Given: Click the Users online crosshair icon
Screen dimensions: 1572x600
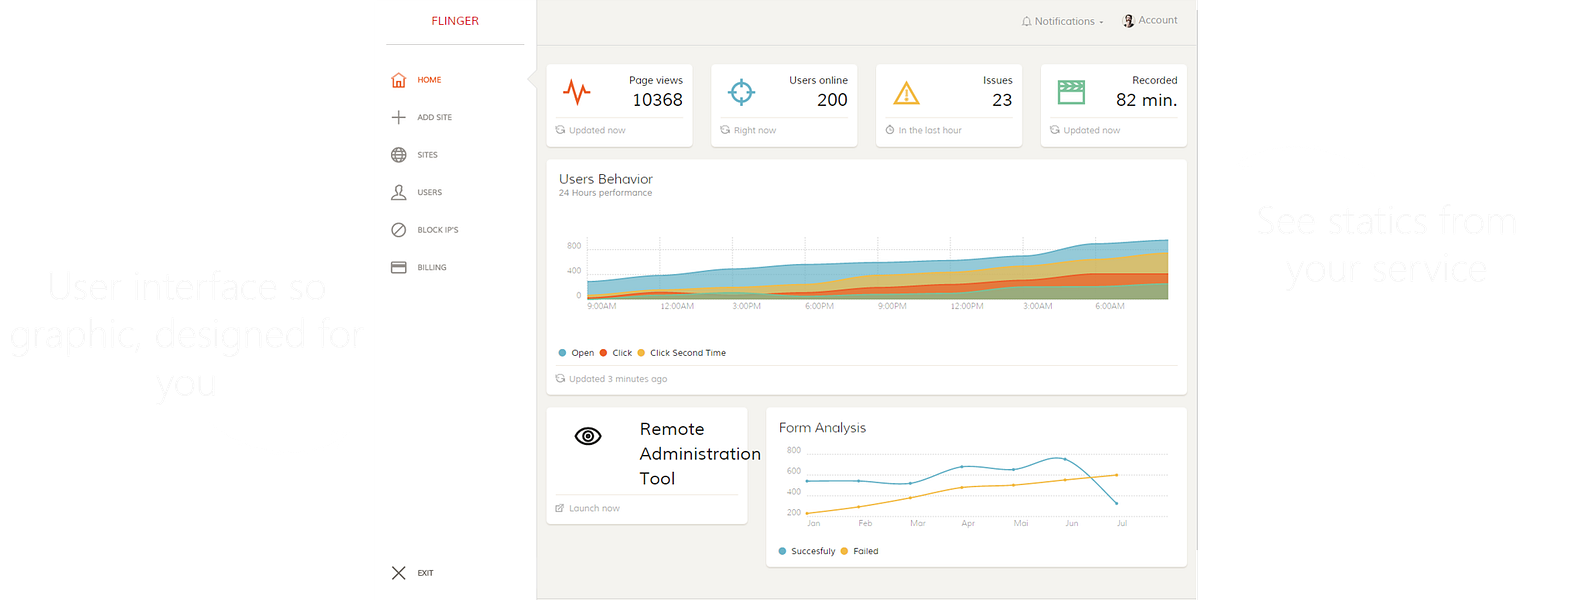Looking at the screenshot, I should pyautogui.click(x=741, y=93).
